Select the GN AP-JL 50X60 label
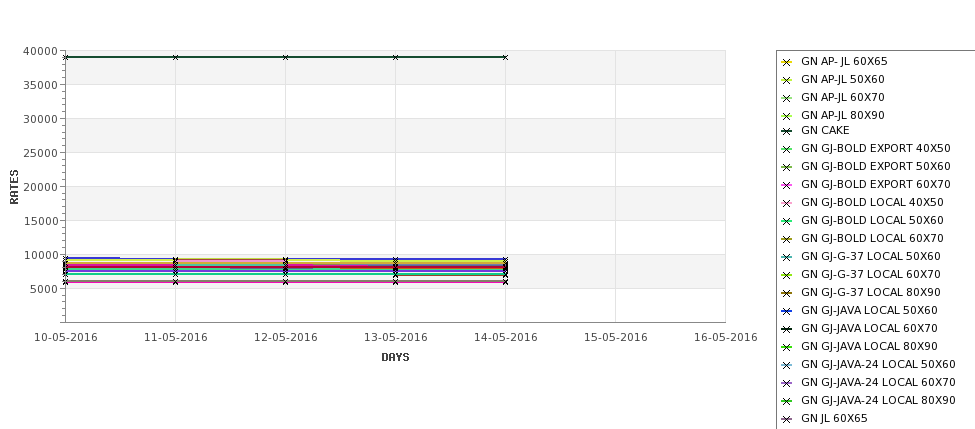The width and height of the screenshot is (975, 429). pos(843,80)
